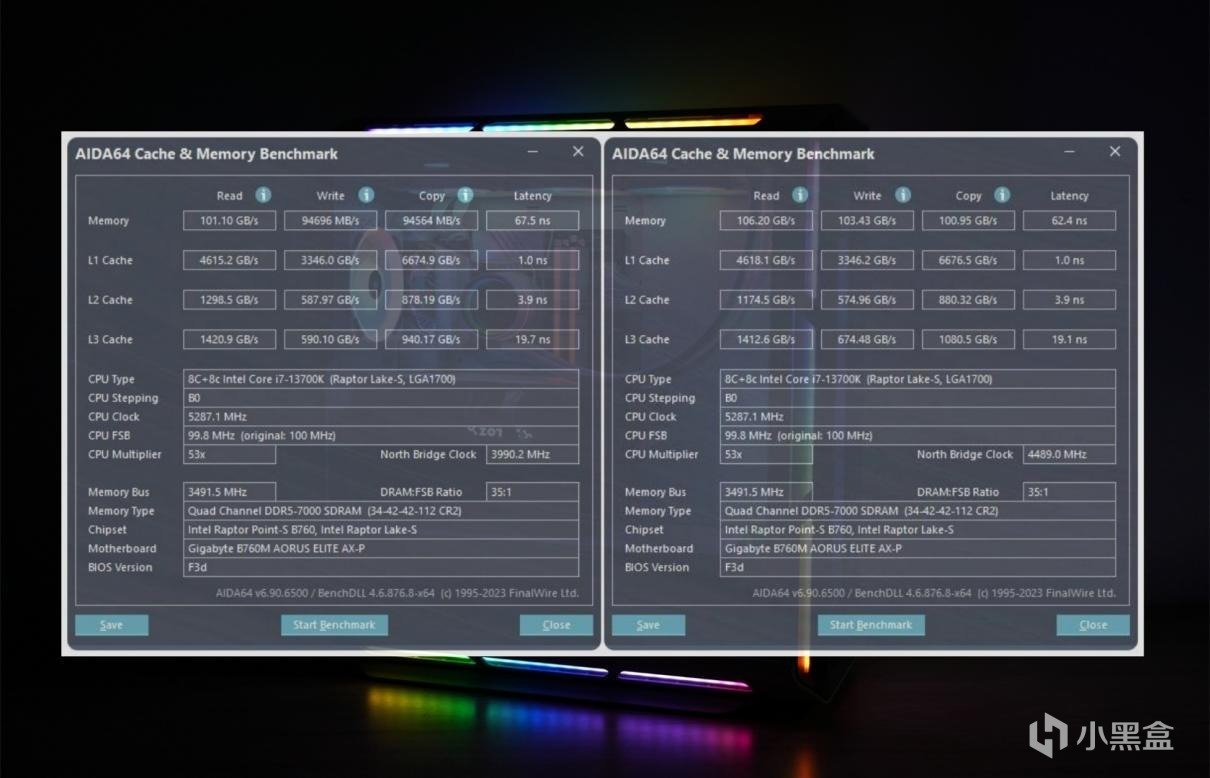Select L1 Cache Copy value 6674.9 GB/s

coord(431,260)
